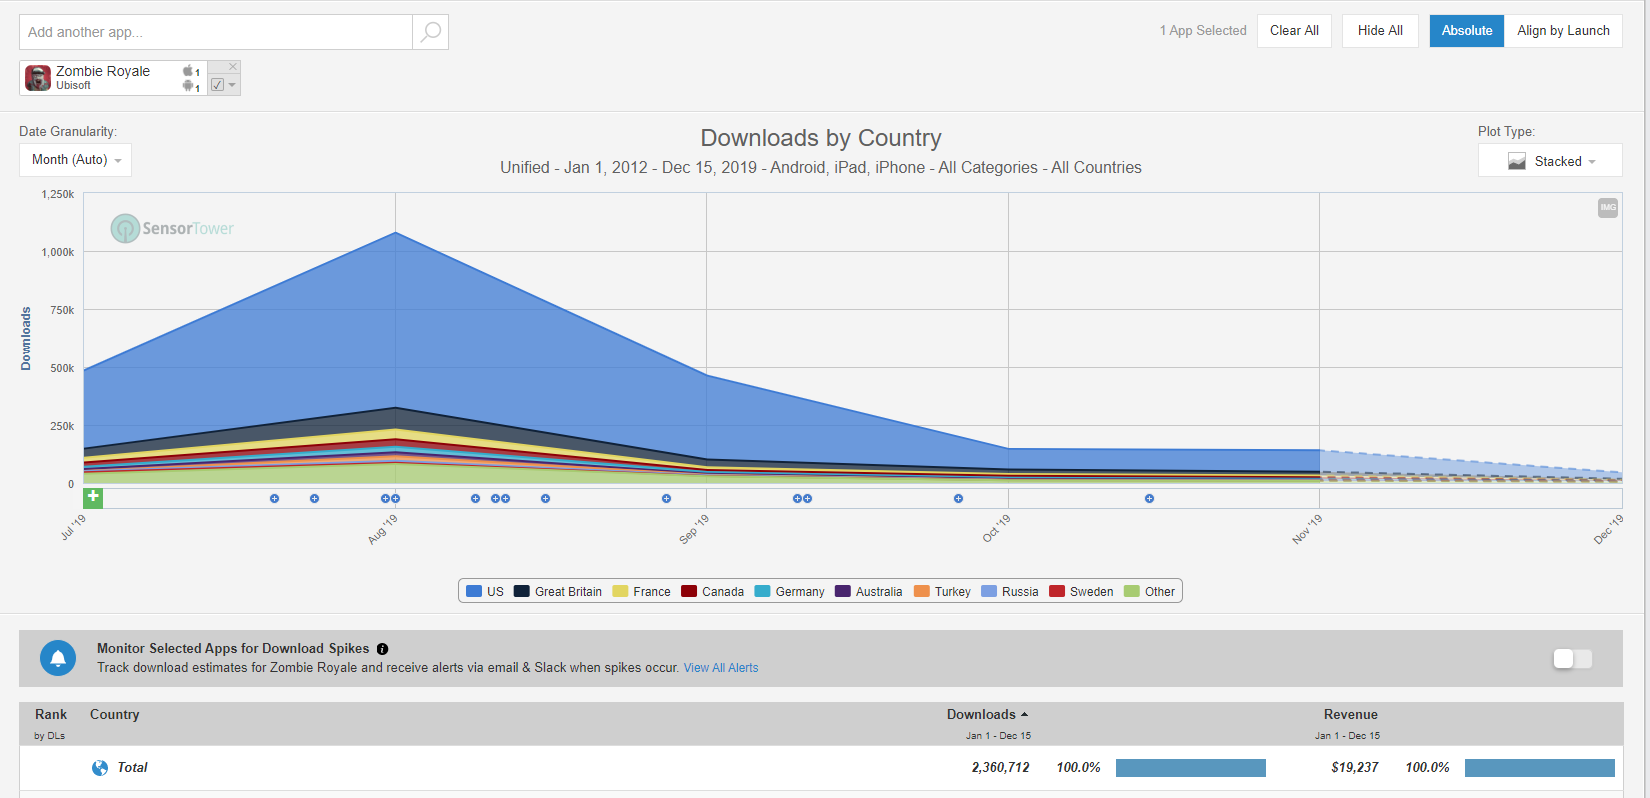The width and height of the screenshot is (1650, 798).
Task: Sort table by Downloads column header
Action: click(987, 714)
